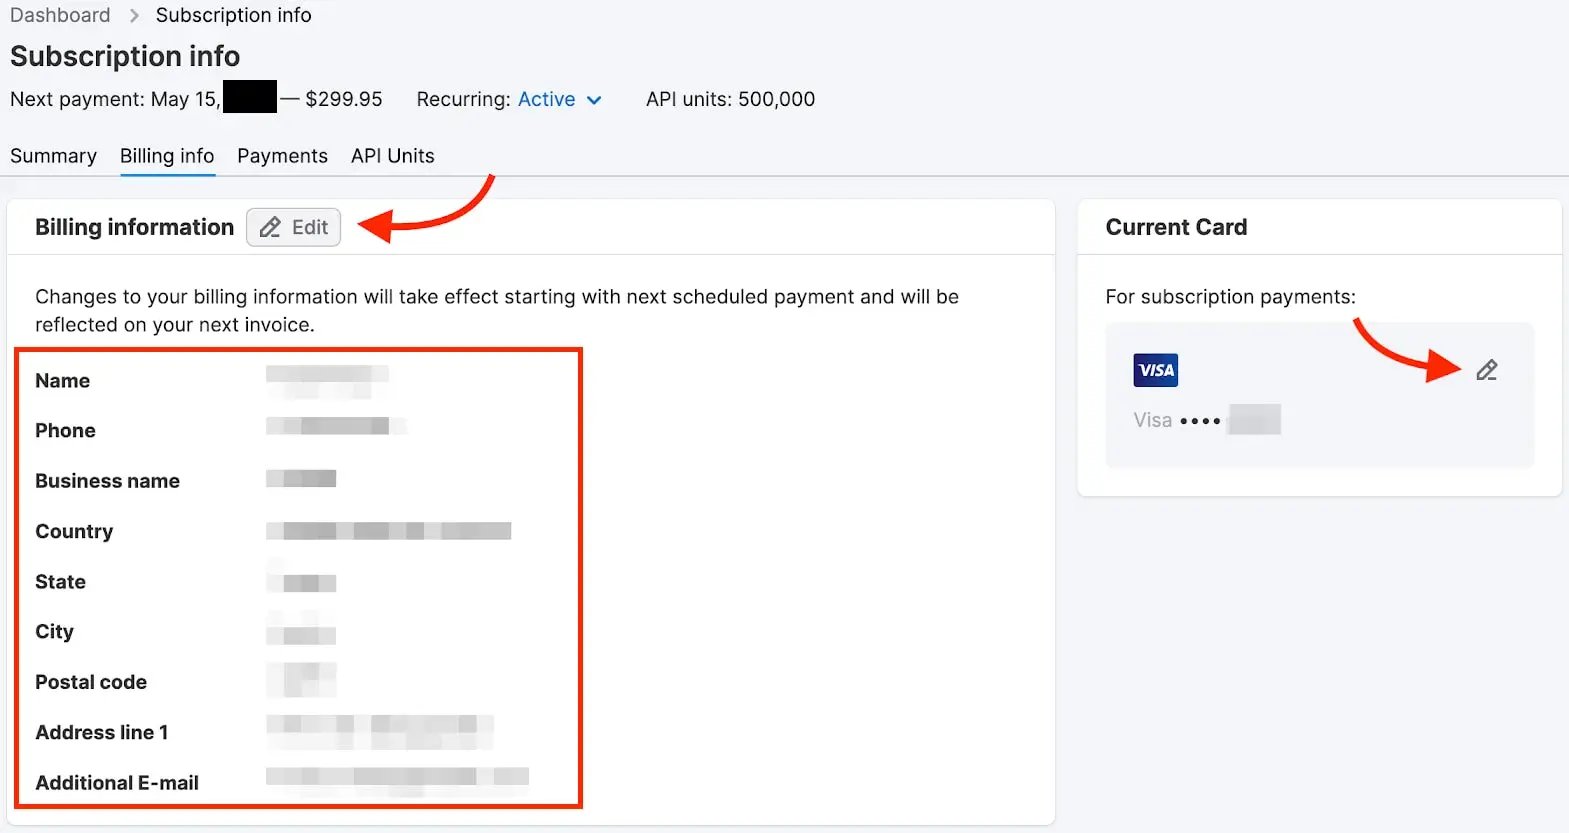Navigate to Dashboard via breadcrumb
This screenshot has width=1569, height=833.
tap(60, 16)
